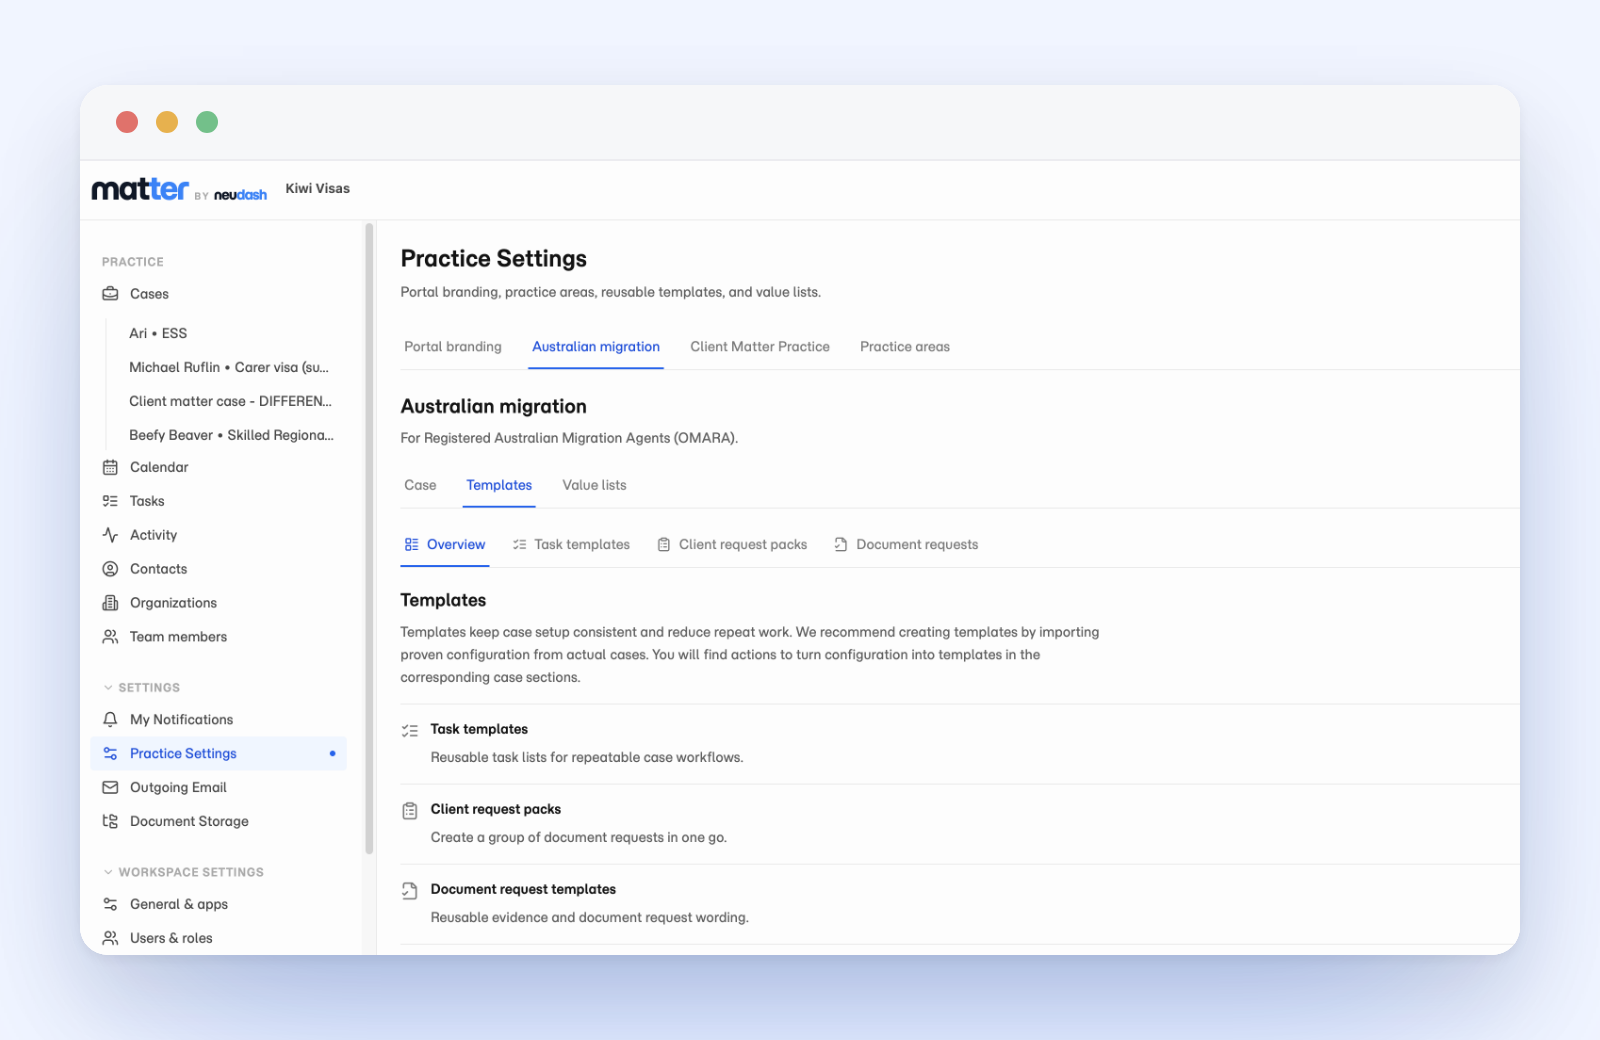Click the red window close dot
Screen dimensions: 1600x1040
127,122
